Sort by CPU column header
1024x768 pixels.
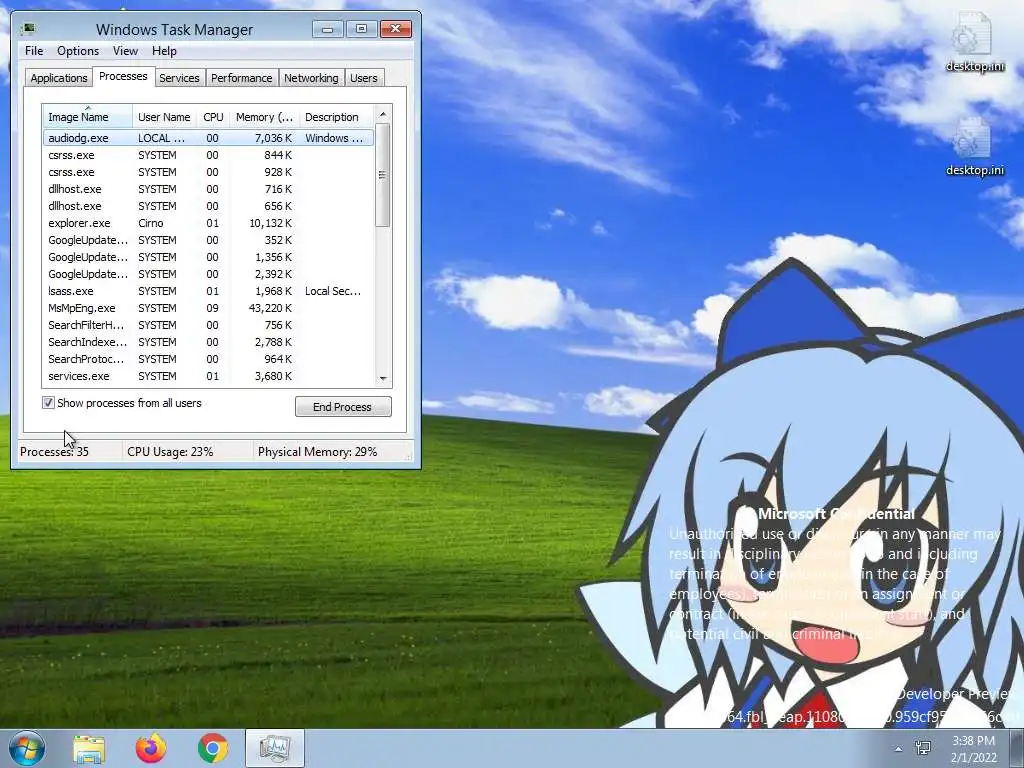pyautogui.click(x=213, y=117)
